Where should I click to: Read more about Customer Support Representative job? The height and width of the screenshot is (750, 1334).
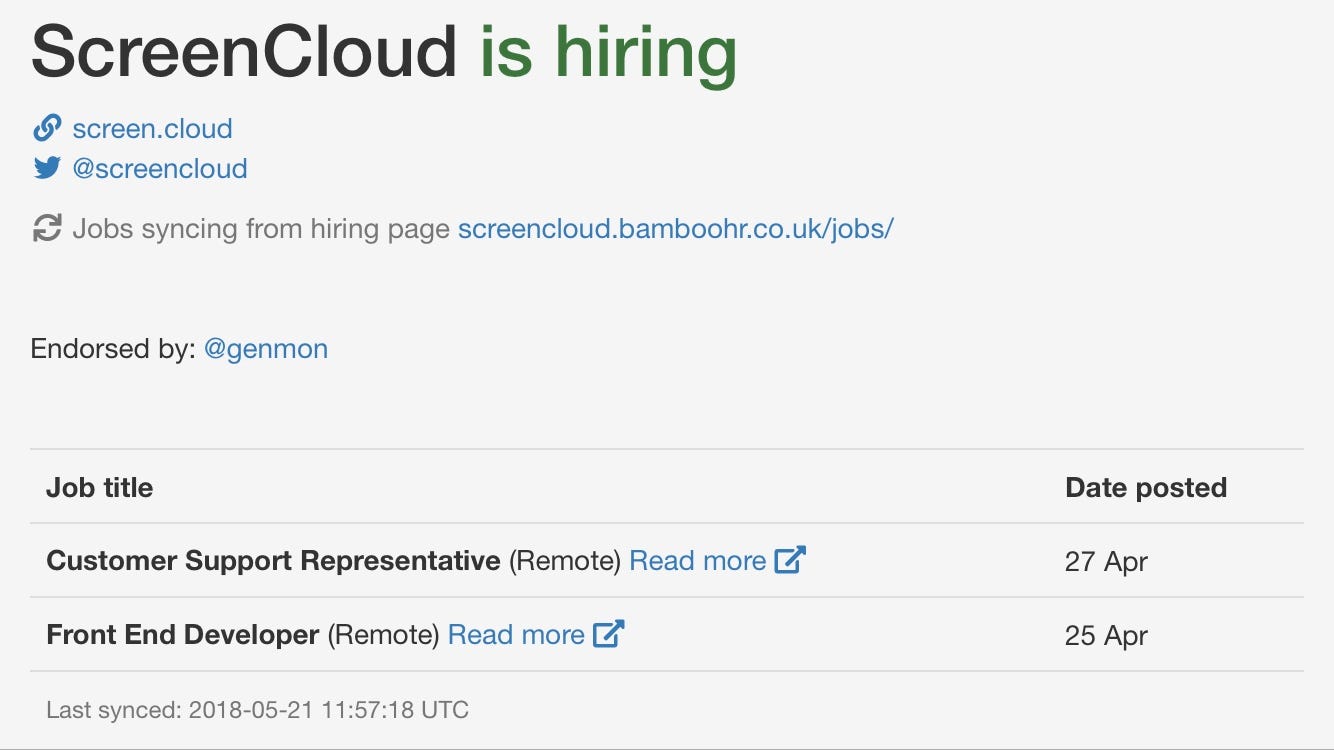pyautogui.click(x=698, y=560)
